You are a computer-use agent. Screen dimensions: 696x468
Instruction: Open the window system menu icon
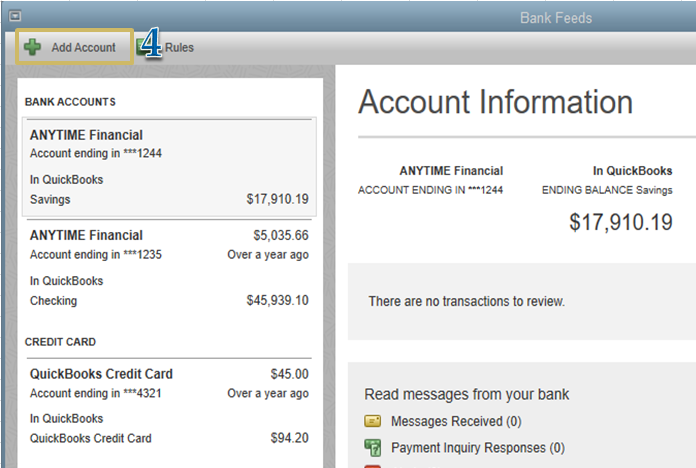(14, 17)
